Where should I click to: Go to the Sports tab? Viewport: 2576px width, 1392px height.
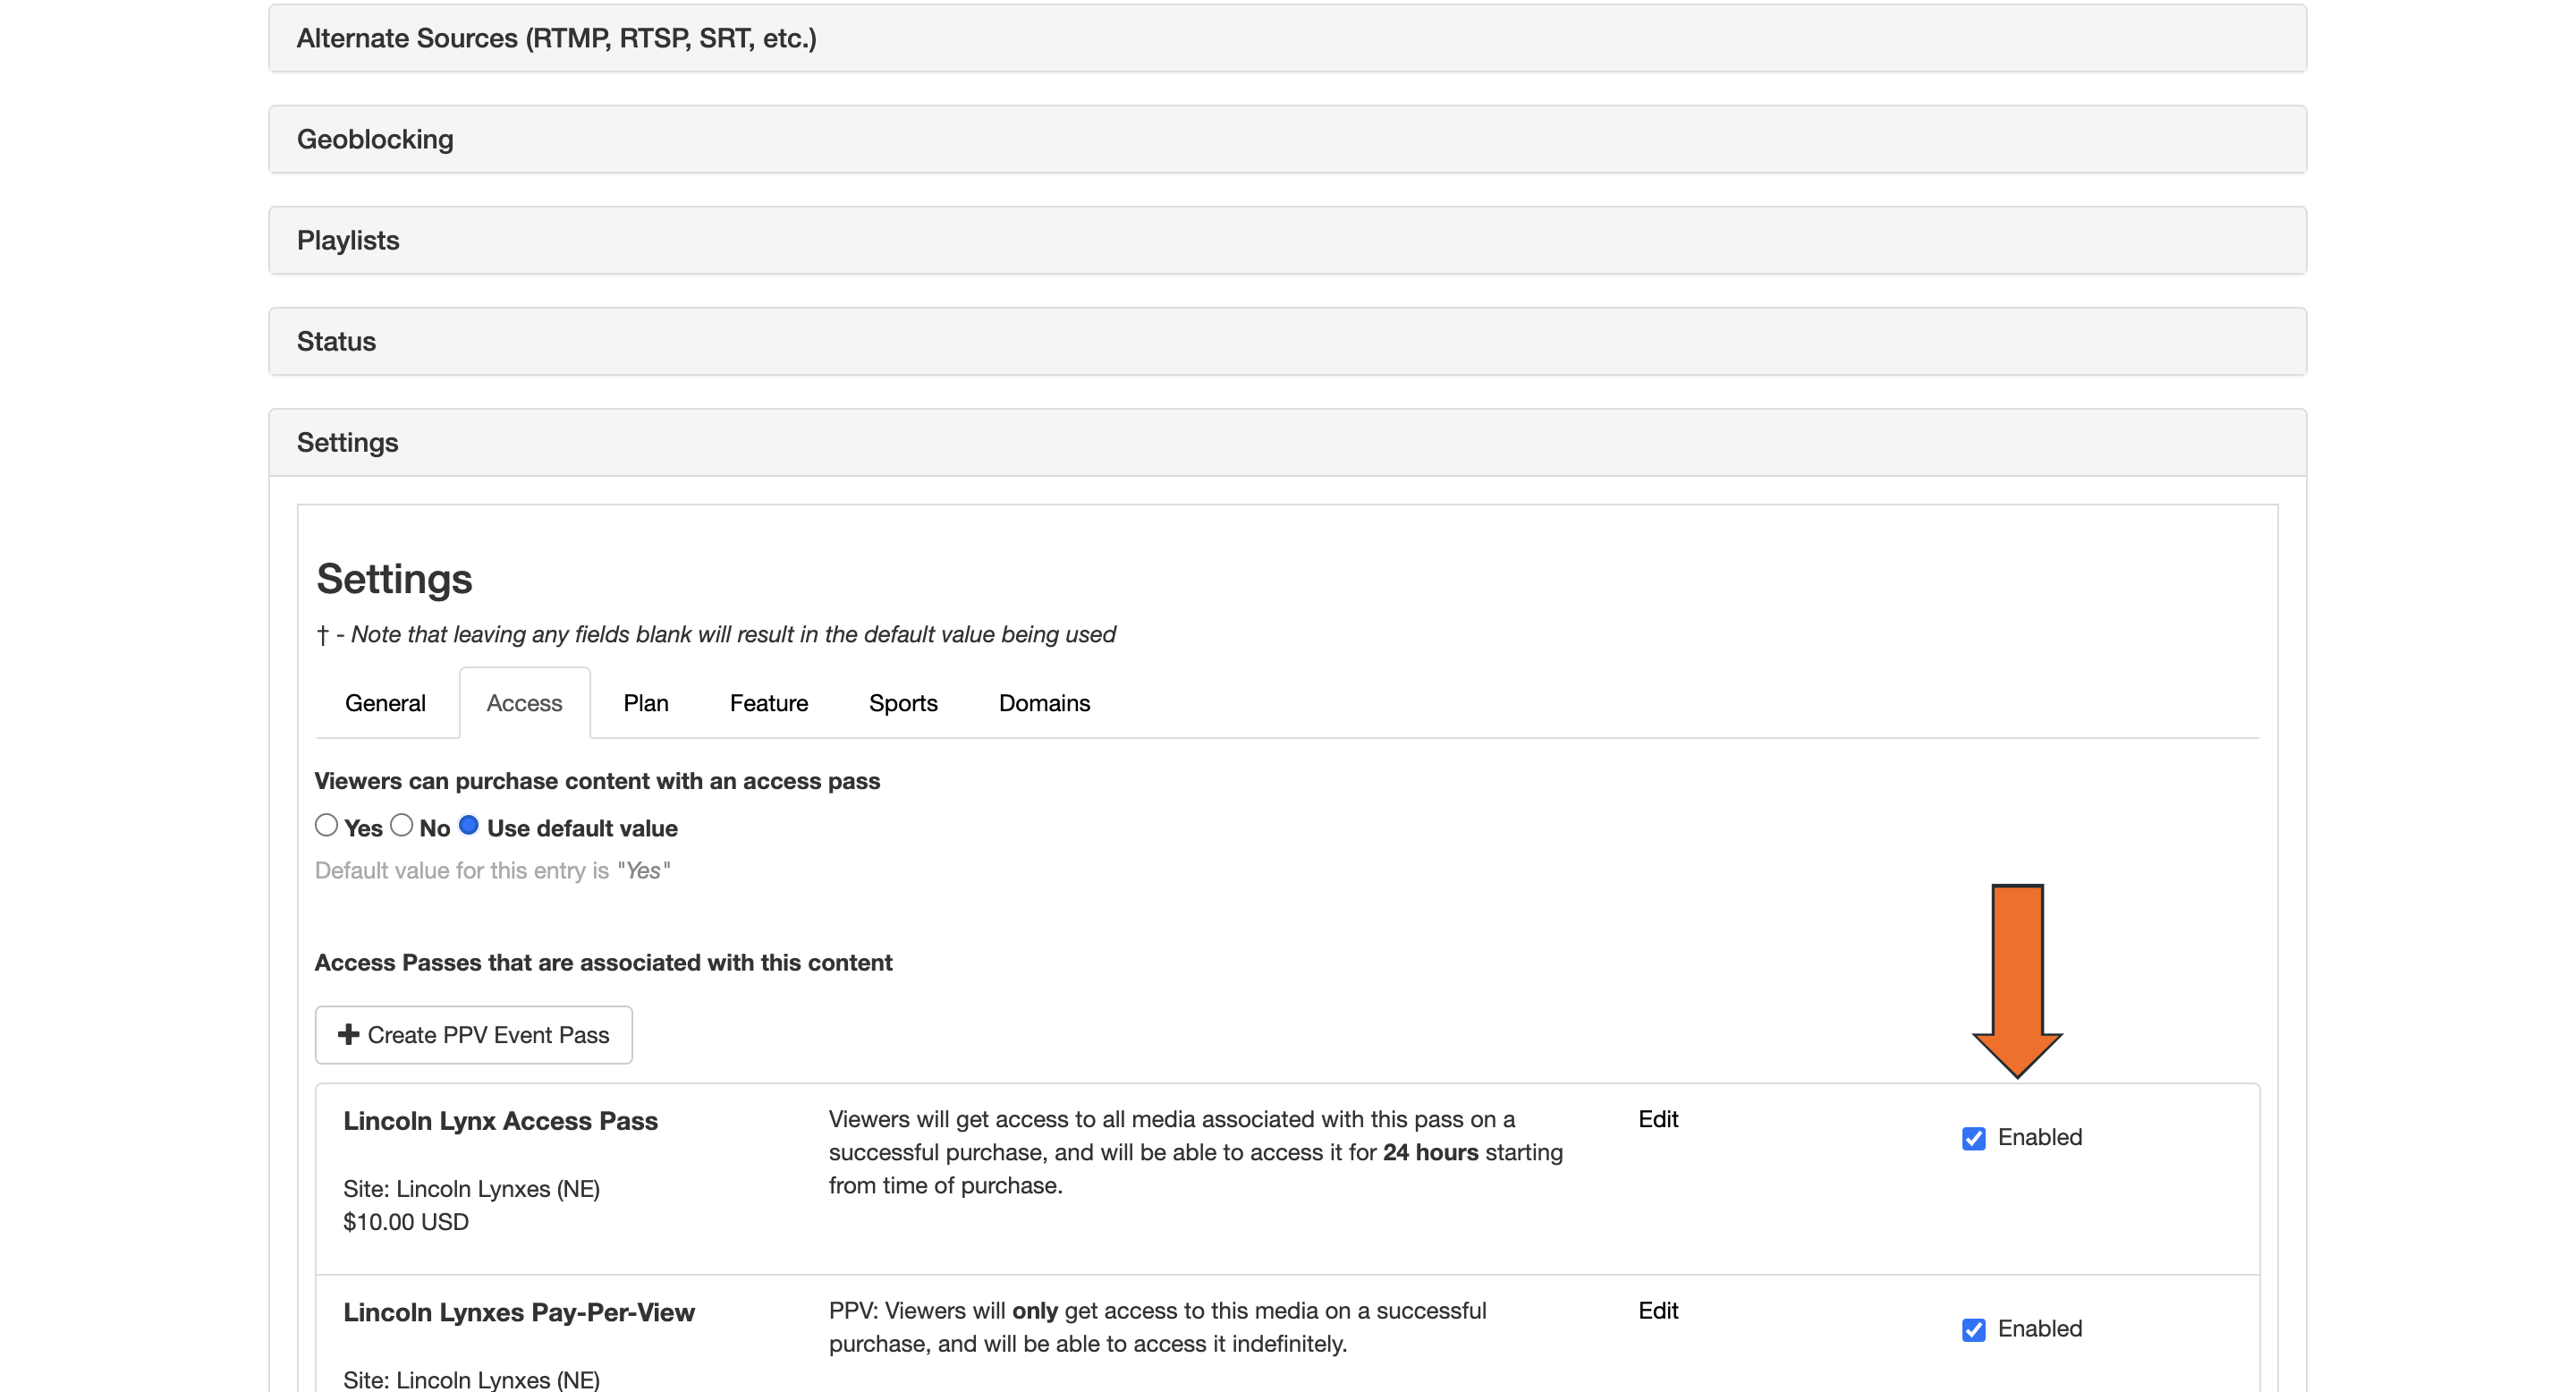[903, 703]
